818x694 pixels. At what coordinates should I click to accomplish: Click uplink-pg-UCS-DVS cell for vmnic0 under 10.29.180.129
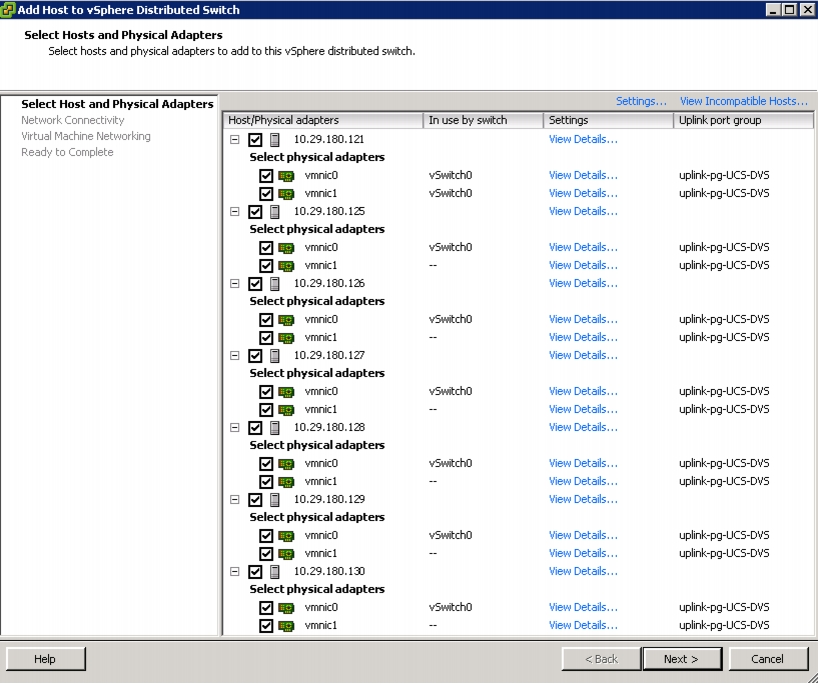coord(724,535)
